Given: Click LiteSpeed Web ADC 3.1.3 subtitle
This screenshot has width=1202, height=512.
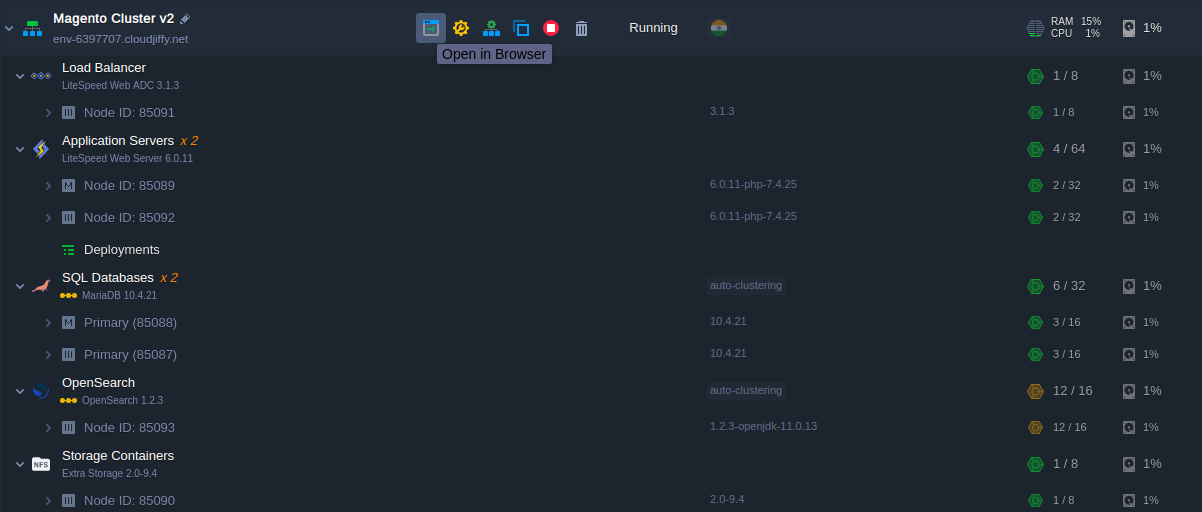Looking at the screenshot, I should (120, 86).
